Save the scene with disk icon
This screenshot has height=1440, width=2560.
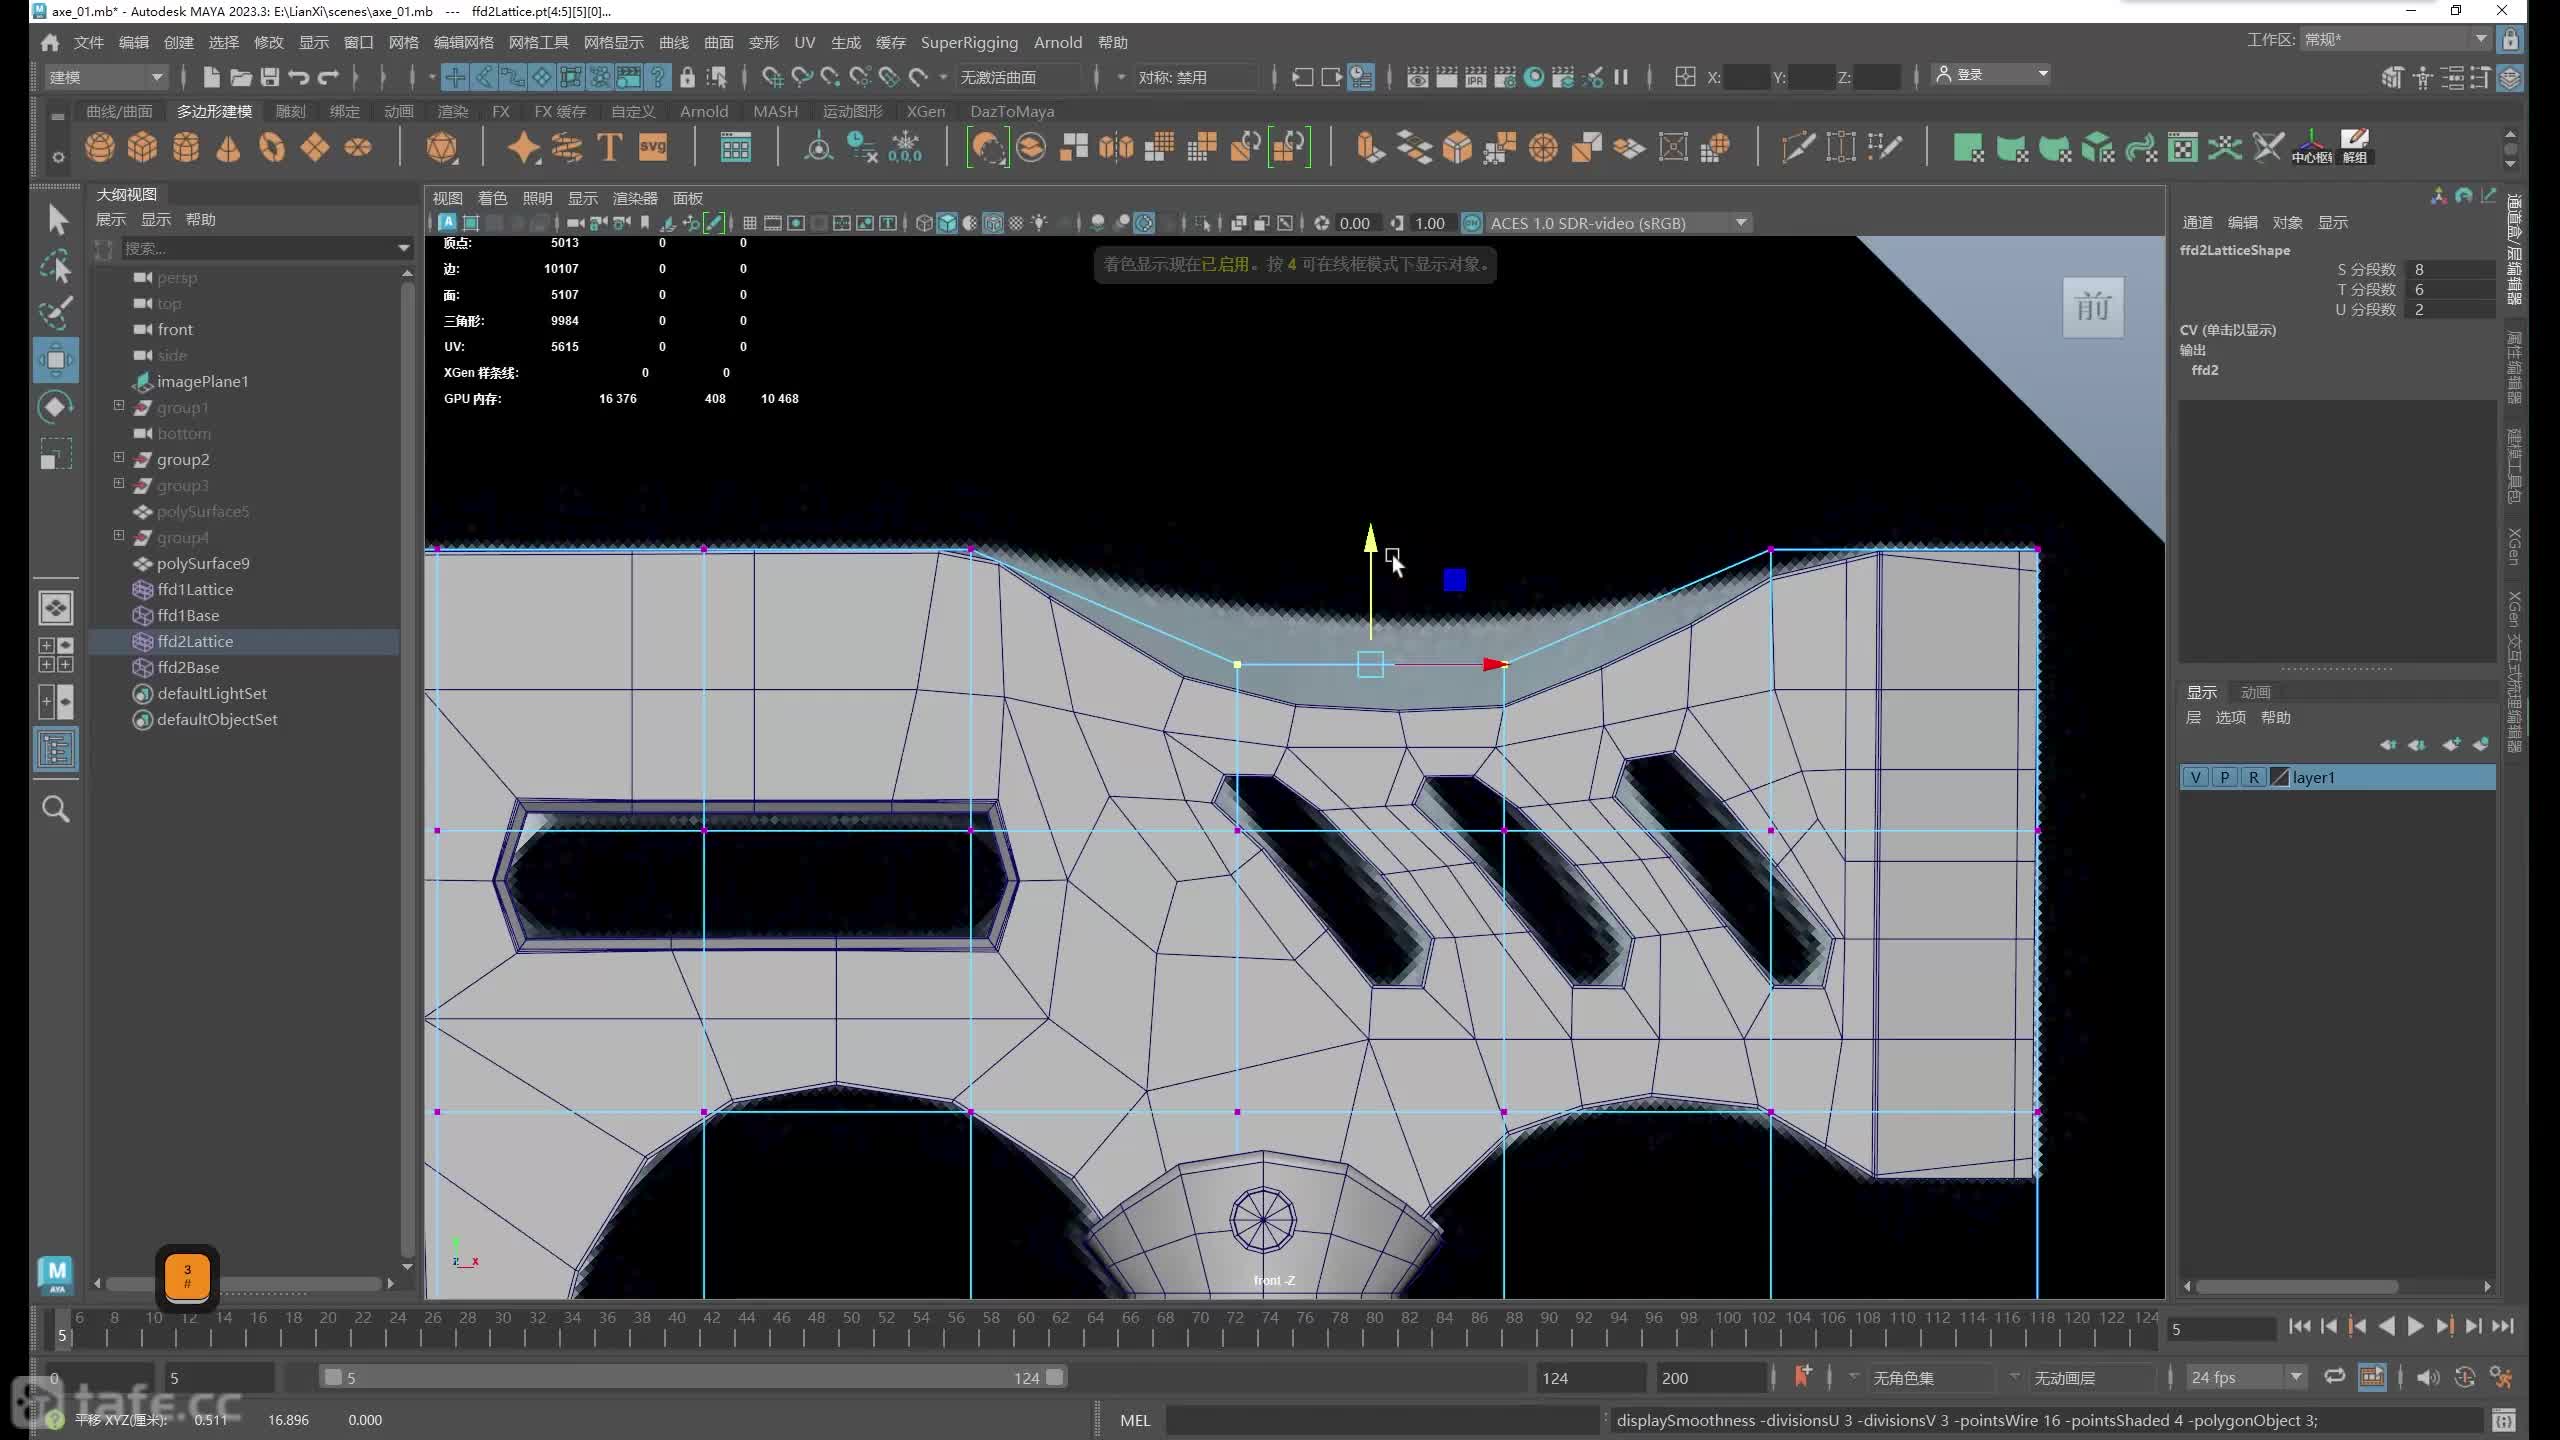pos(269,76)
